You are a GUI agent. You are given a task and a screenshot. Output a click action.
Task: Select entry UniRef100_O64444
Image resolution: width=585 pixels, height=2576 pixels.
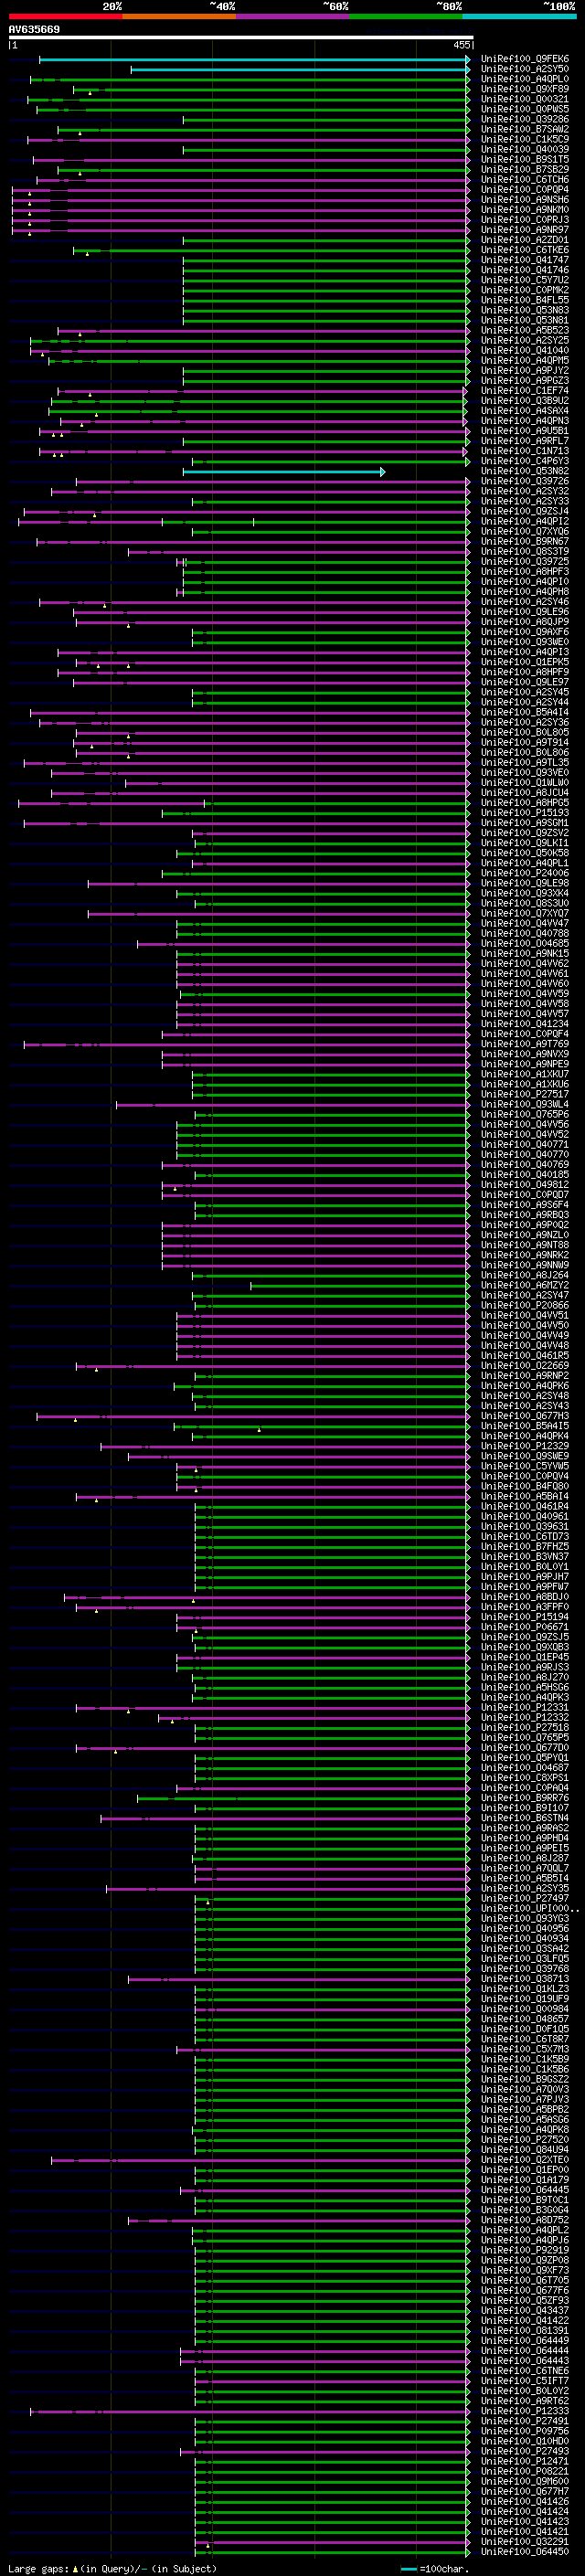pos(525,2350)
